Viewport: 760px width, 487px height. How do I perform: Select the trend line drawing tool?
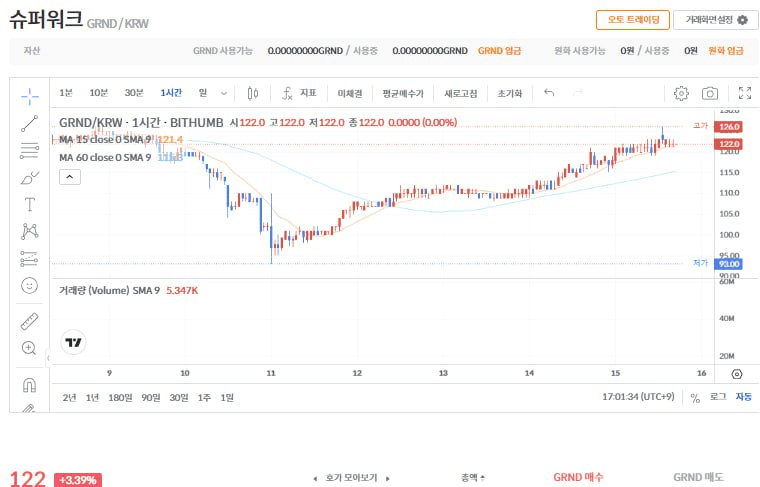pos(30,124)
